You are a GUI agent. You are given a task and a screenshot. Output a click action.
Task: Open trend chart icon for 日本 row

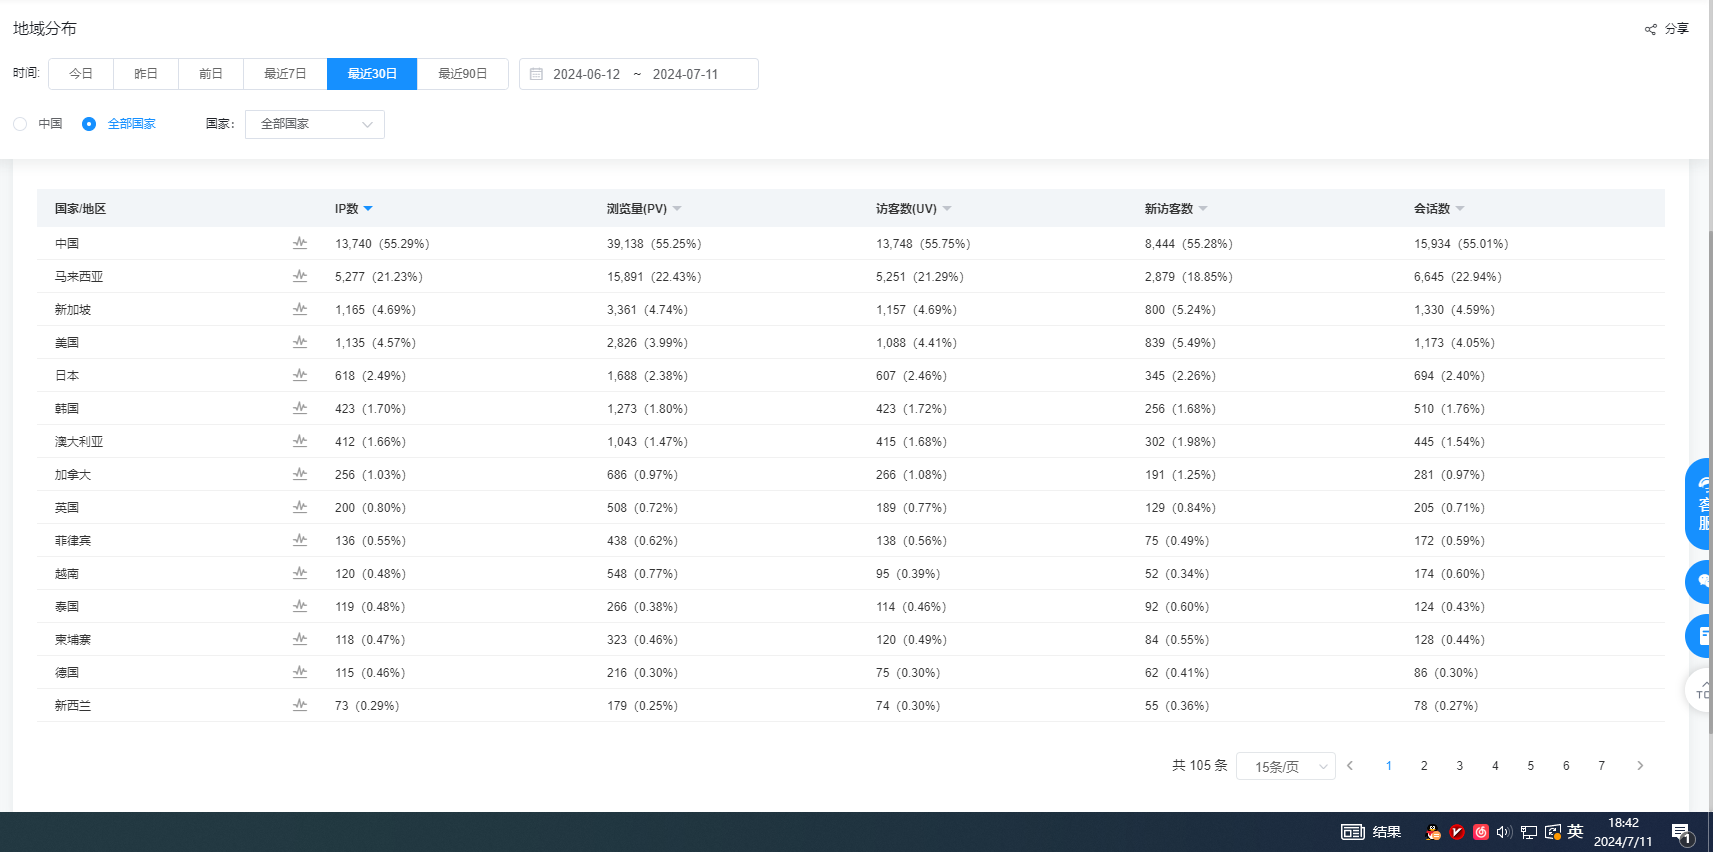pyautogui.click(x=300, y=375)
